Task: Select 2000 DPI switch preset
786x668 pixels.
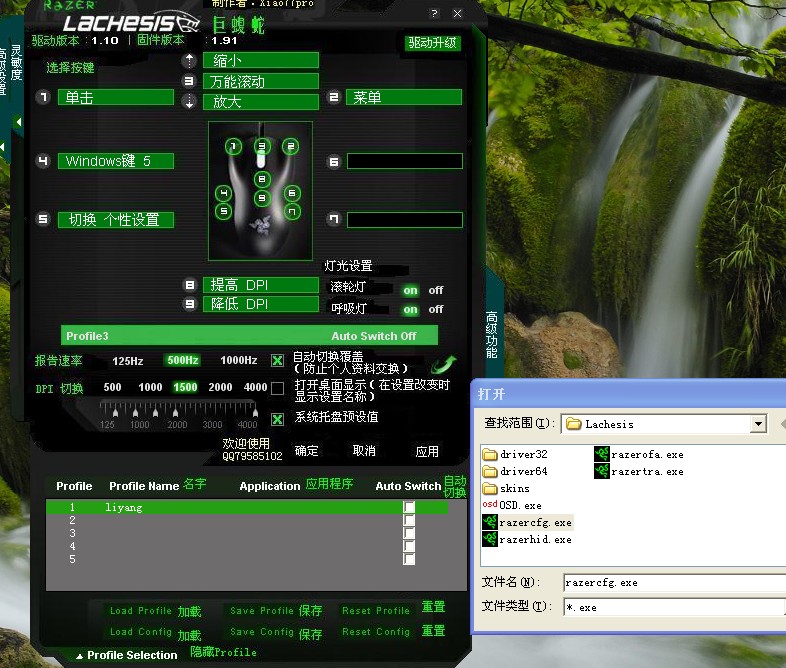Action: [x=220, y=387]
